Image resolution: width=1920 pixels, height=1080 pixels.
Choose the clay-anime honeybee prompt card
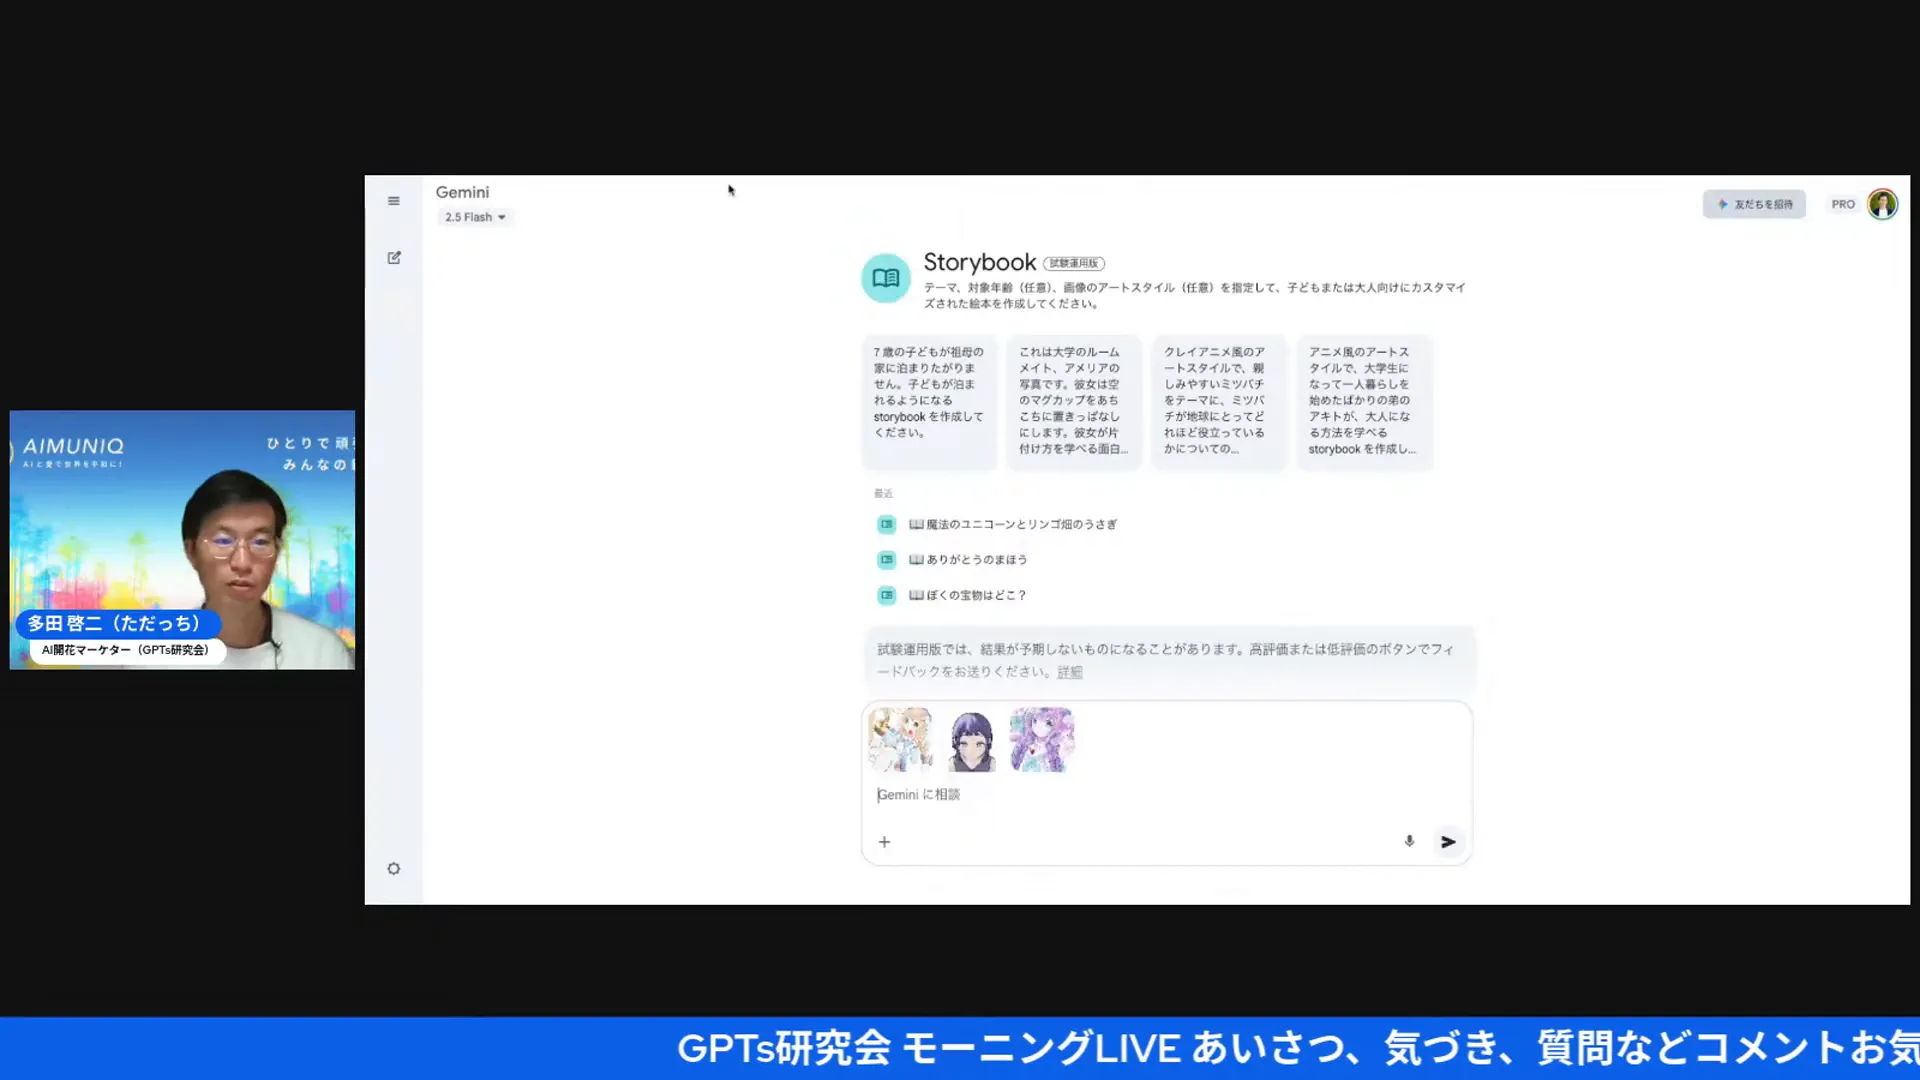coord(1218,401)
